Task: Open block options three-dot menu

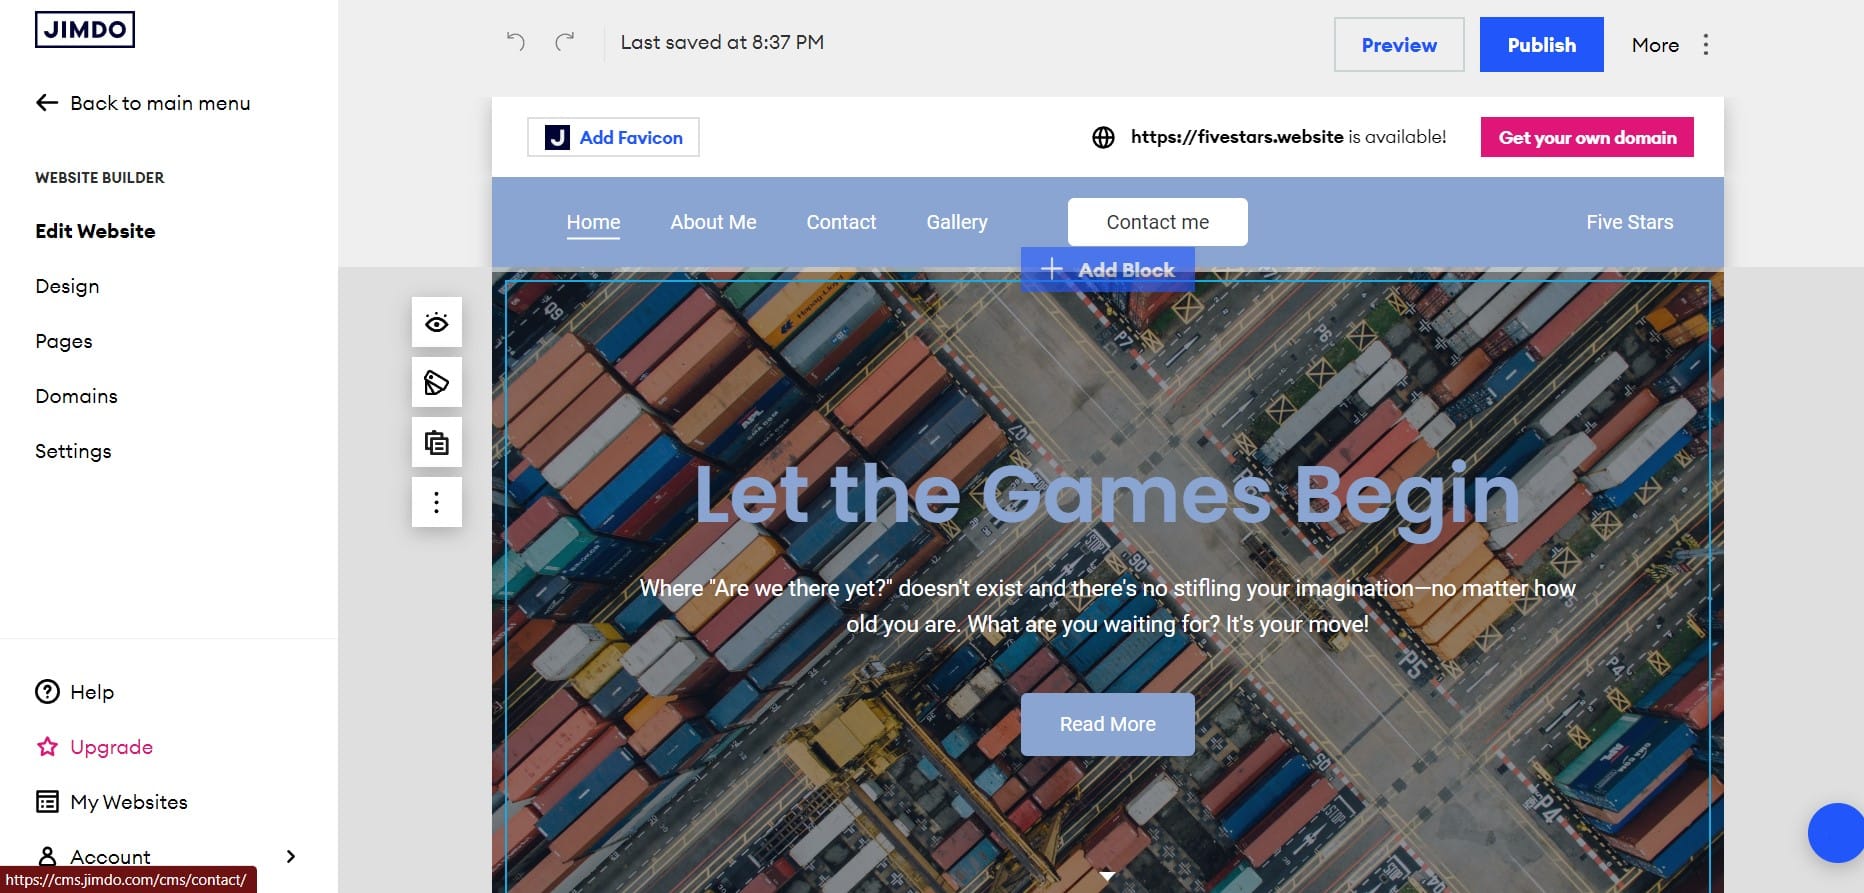Action: 437,502
